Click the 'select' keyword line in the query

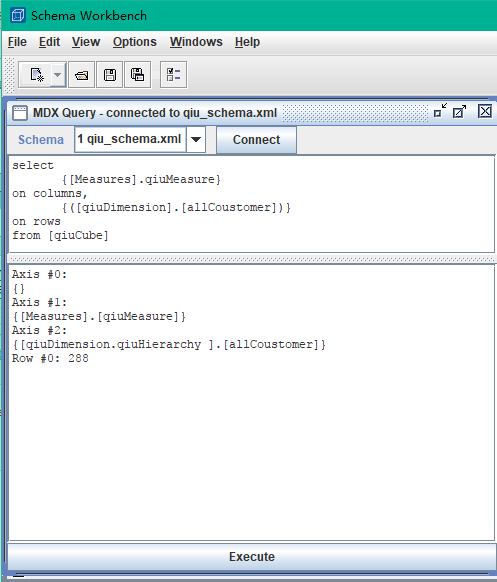pos(33,166)
